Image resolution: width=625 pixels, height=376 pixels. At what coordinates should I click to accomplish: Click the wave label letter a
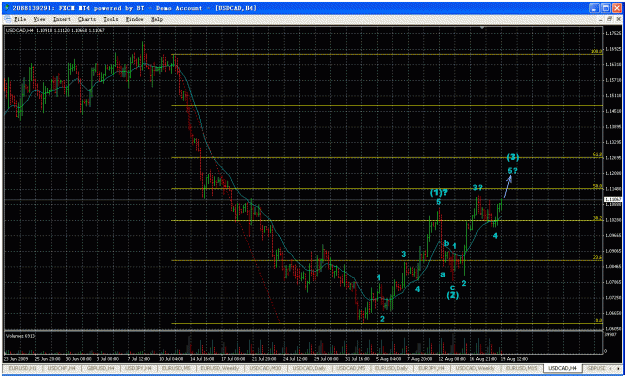pyautogui.click(x=442, y=274)
